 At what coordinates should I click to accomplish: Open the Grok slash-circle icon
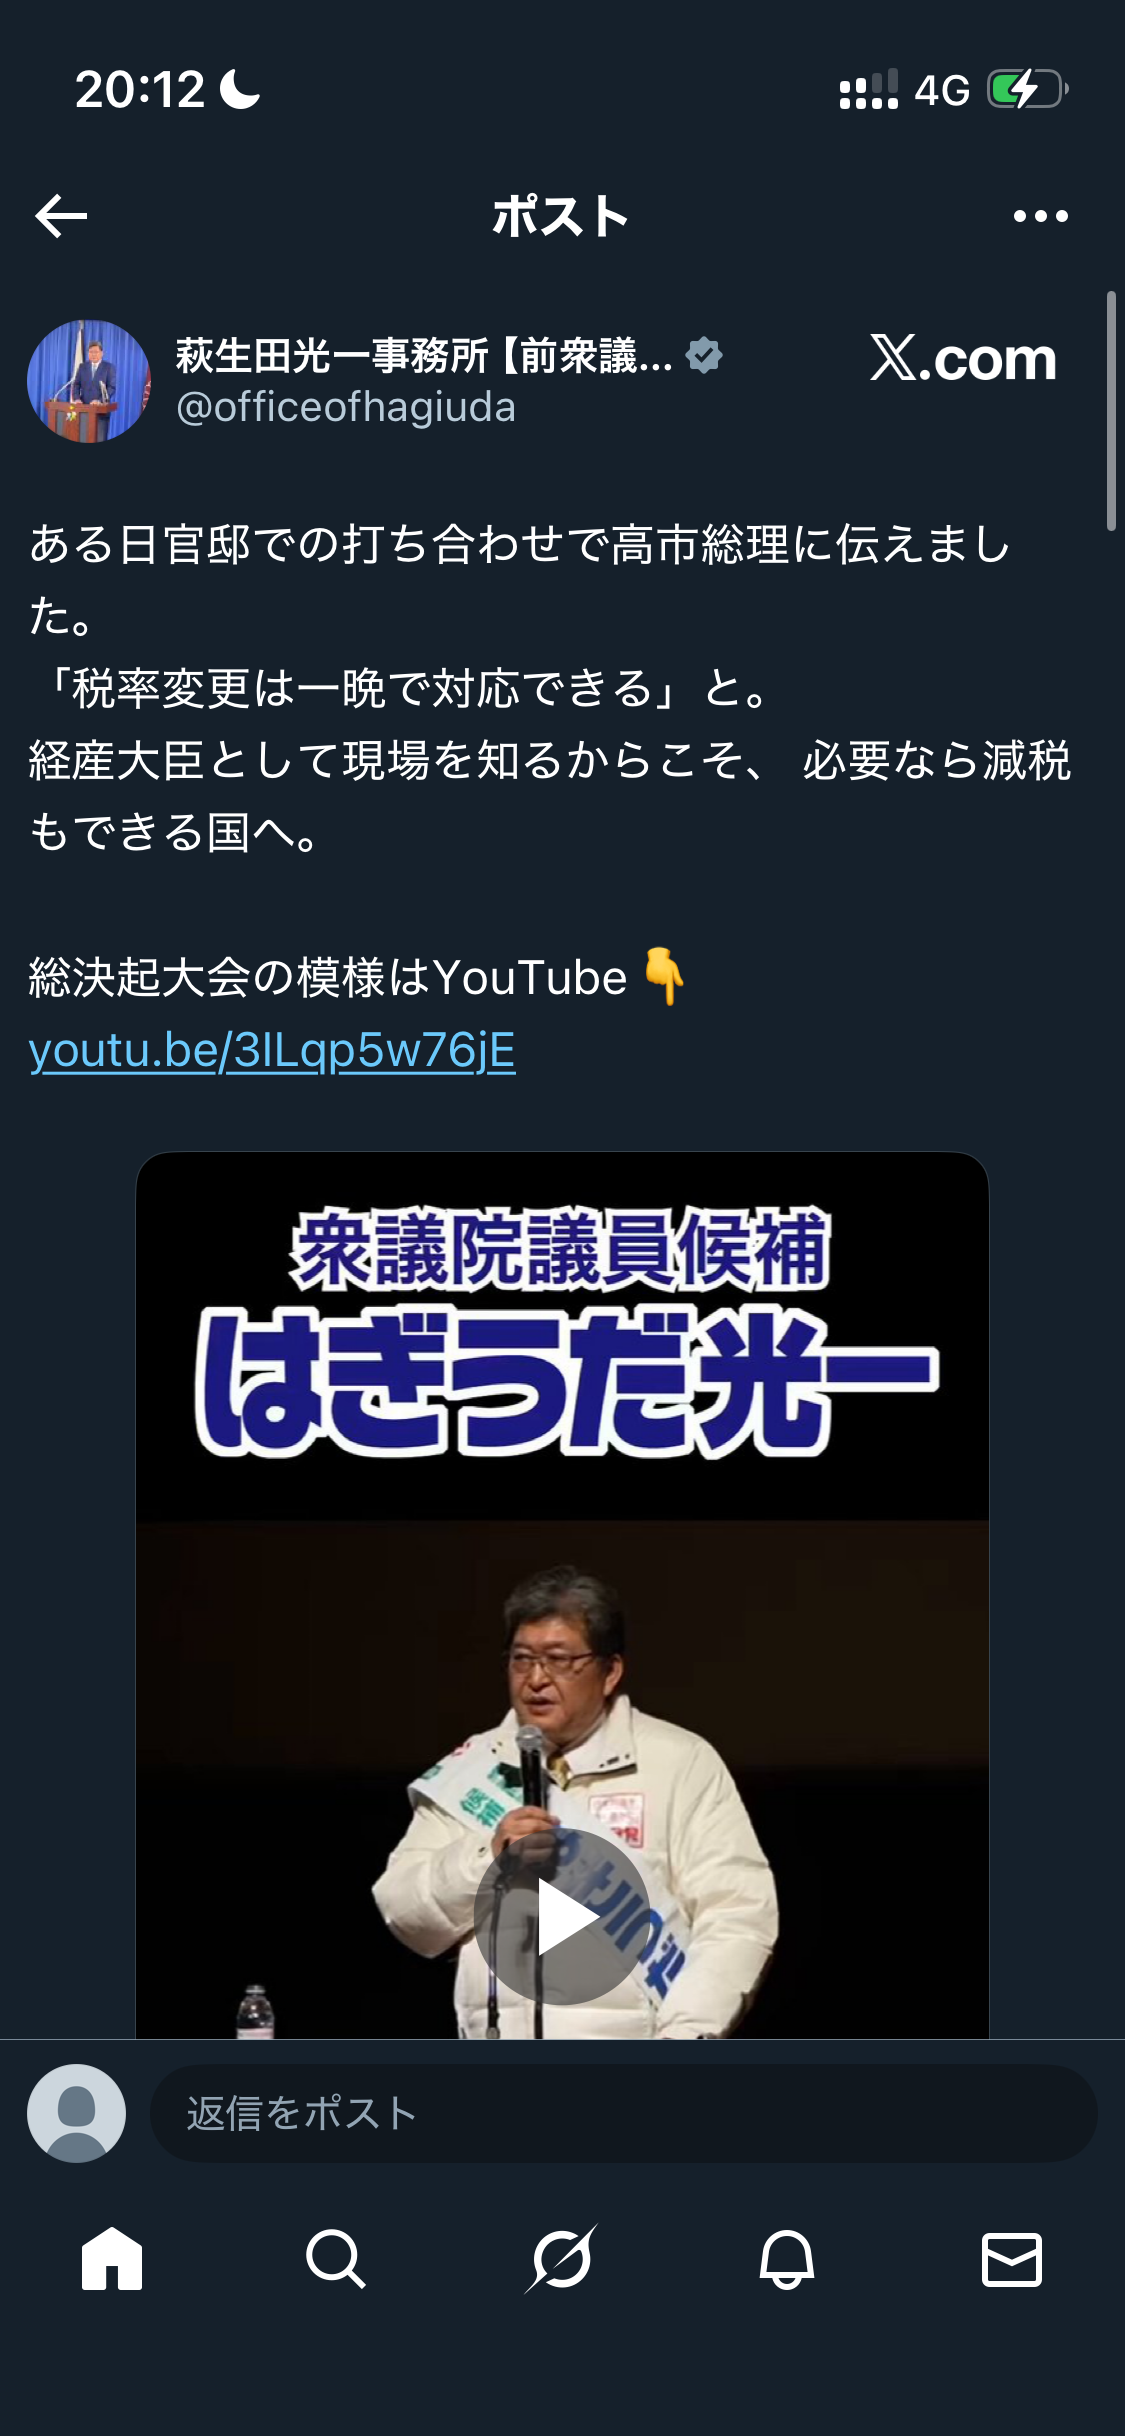click(561, 2259)
